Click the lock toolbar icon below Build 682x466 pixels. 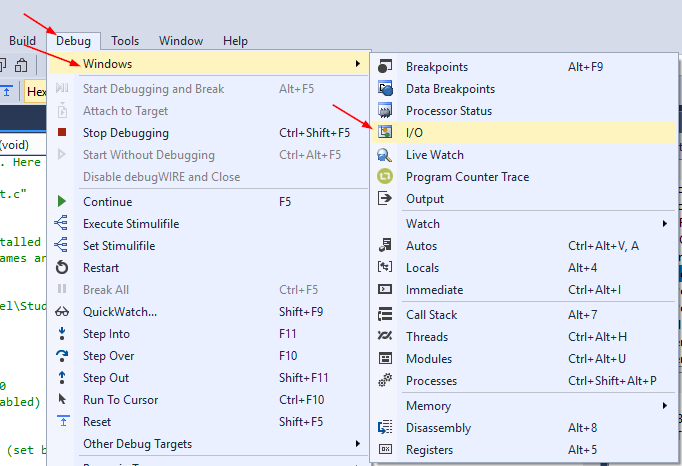pyautogui.click(x=21, y=65)
